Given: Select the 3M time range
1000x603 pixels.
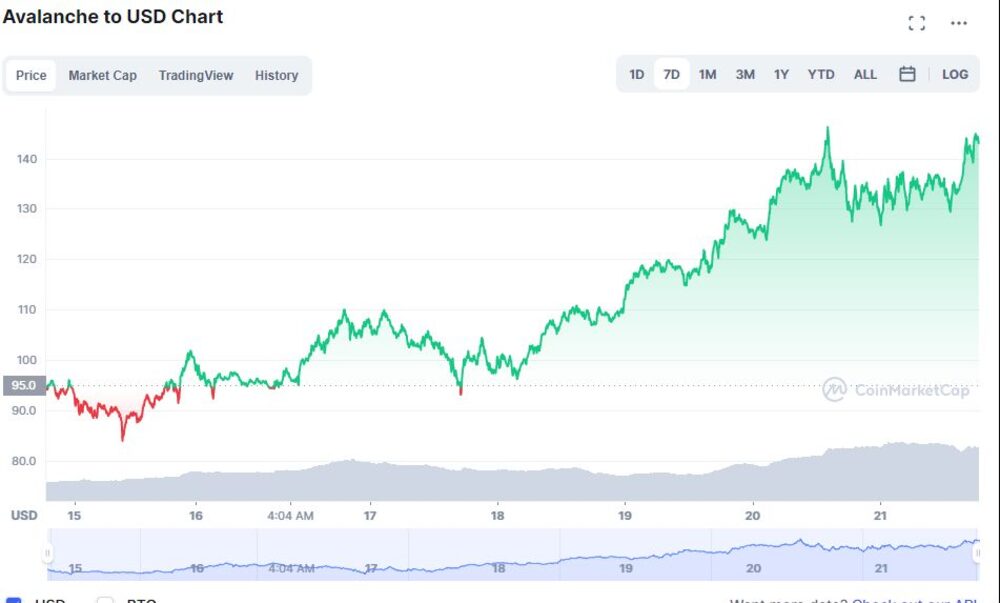Looking at the screenshot, I should click(744, 74).
